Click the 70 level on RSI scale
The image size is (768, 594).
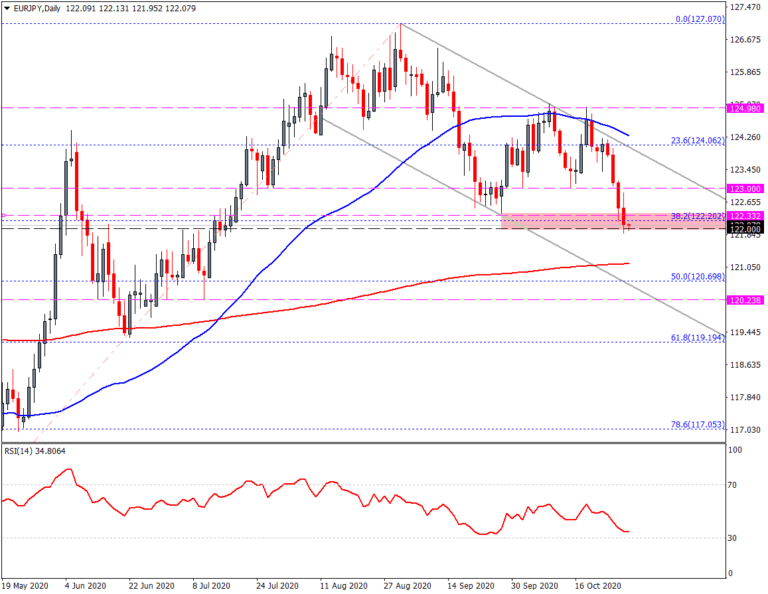point(734,485)
